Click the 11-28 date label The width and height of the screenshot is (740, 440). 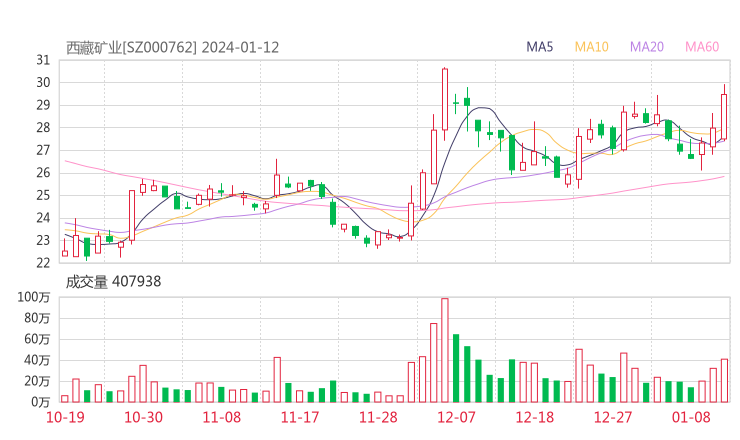[378, 417]
